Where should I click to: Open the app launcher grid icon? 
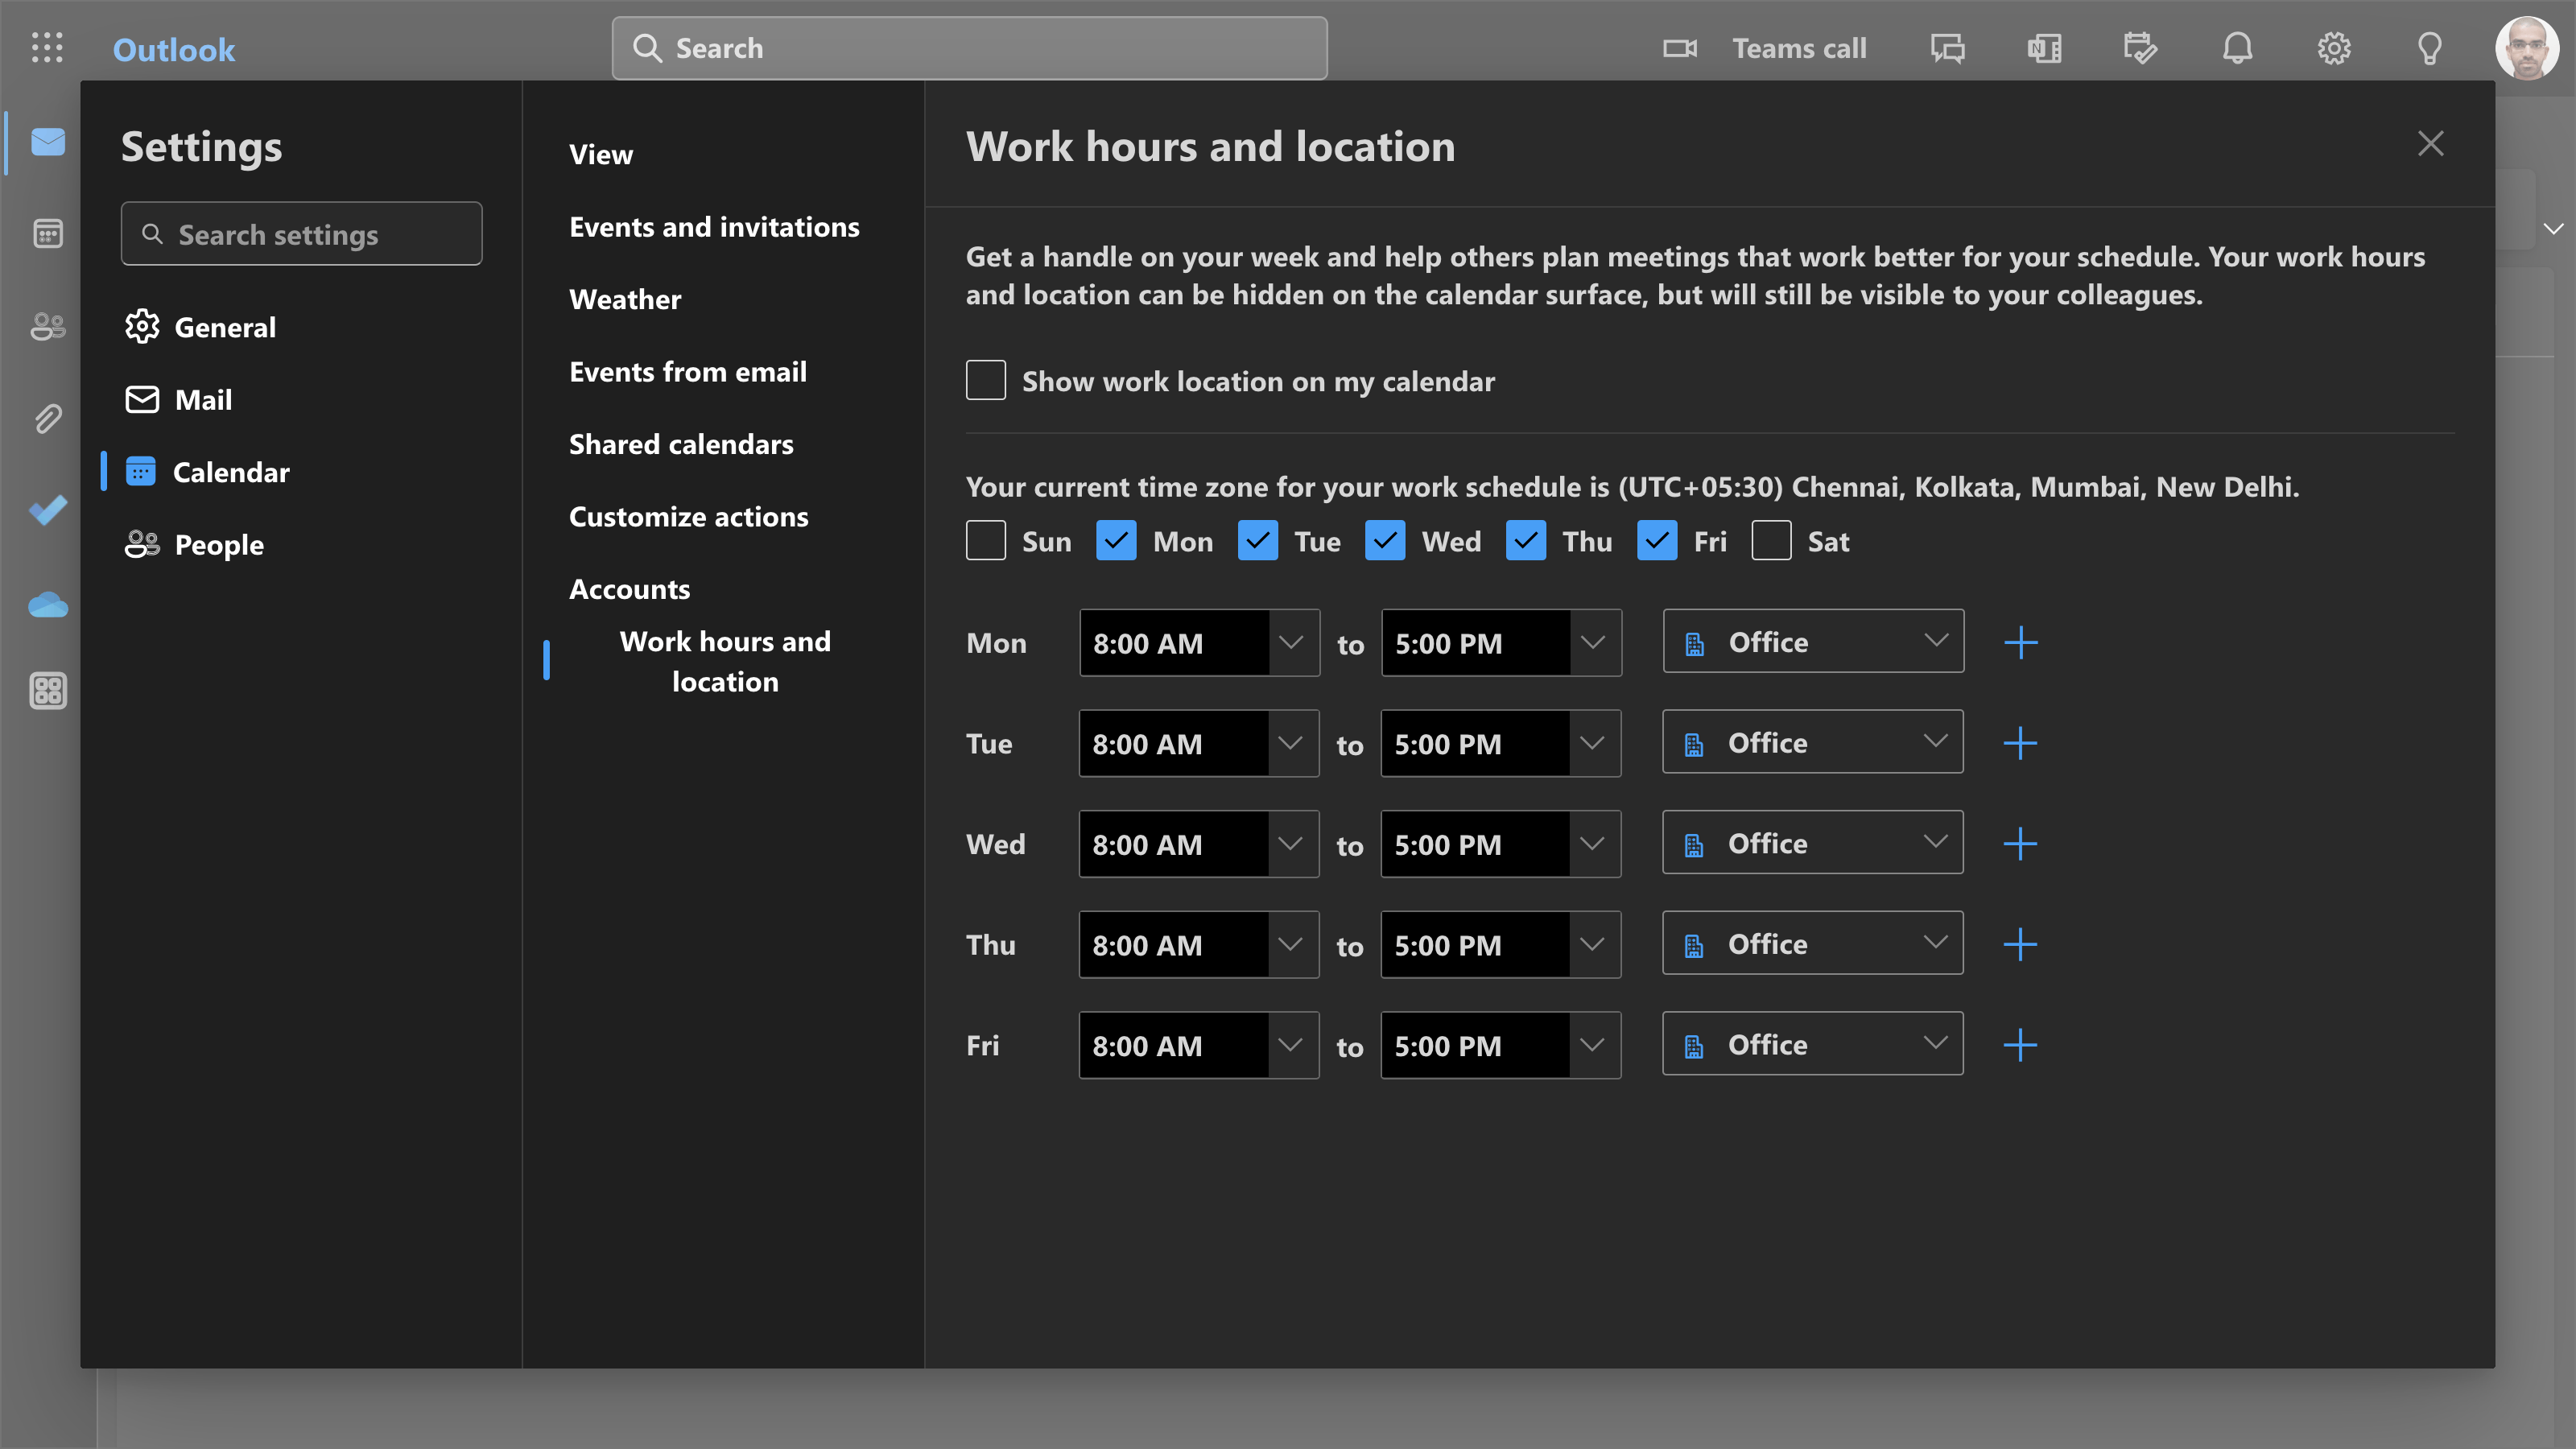[x=47, y=48]
